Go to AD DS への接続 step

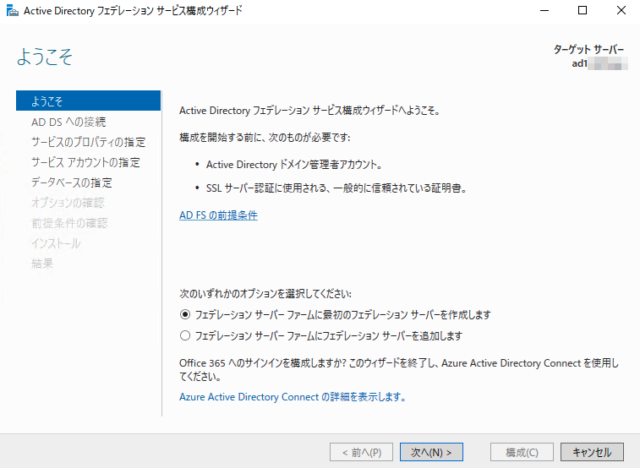click(x=68, y=122)
